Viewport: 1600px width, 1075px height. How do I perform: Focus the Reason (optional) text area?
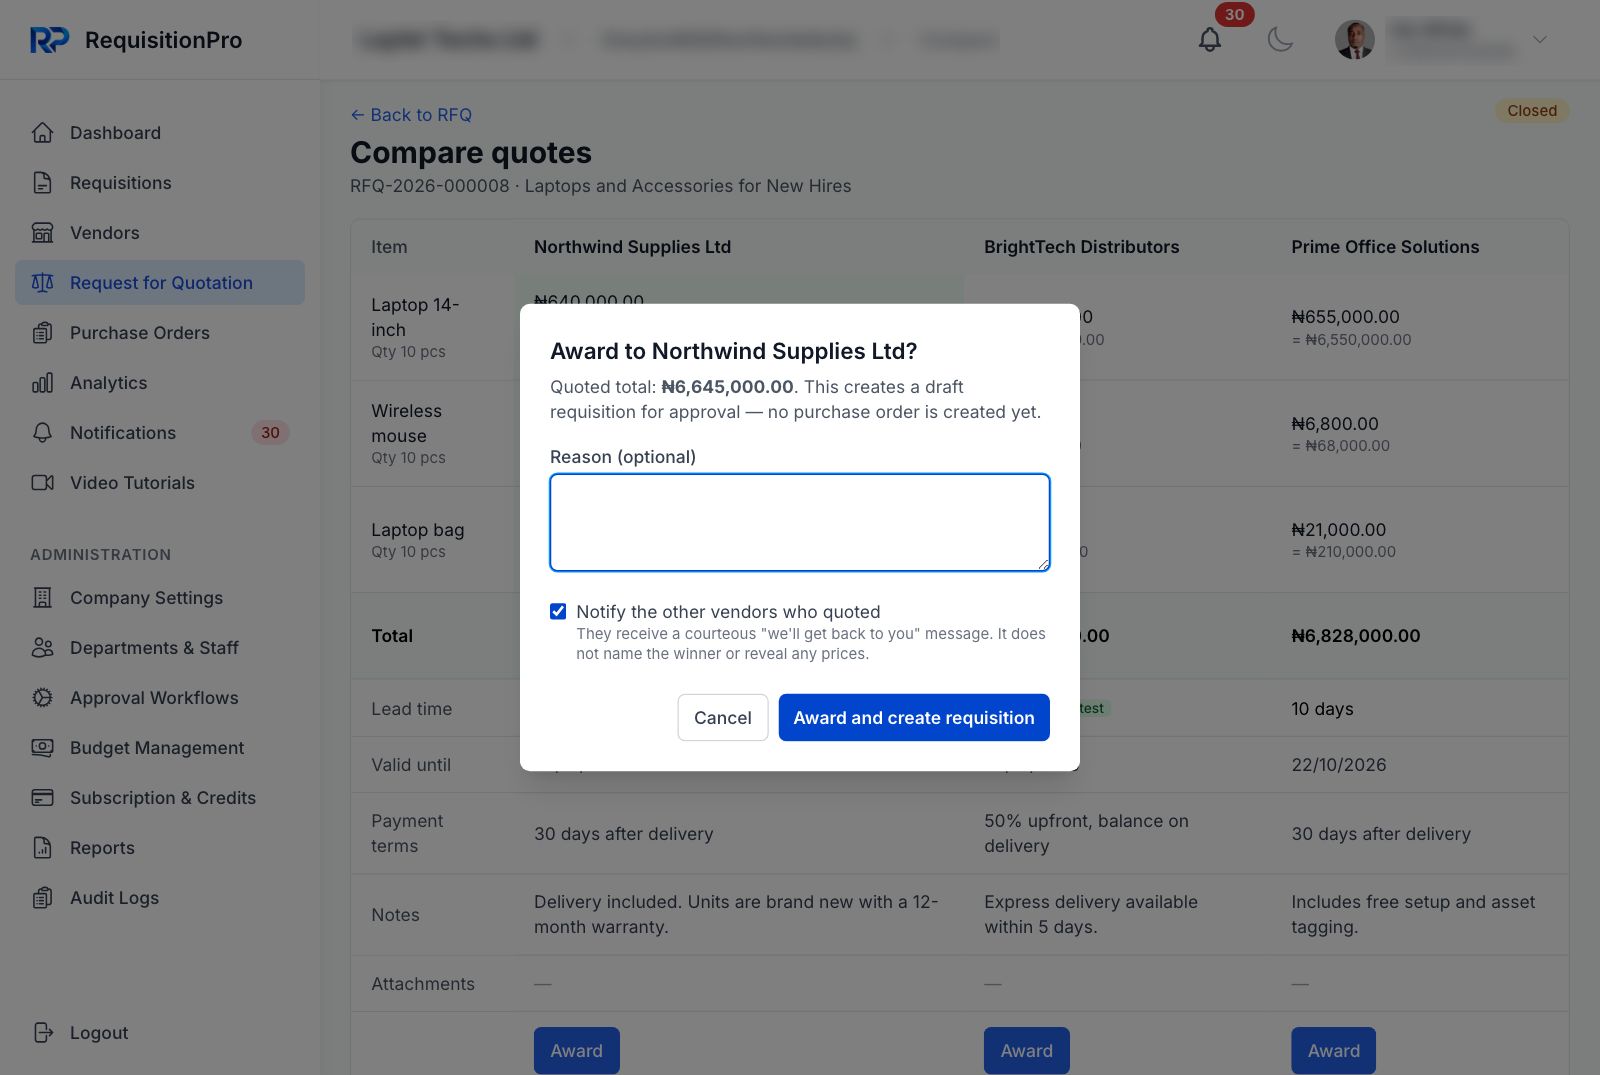tap(800, 523)
